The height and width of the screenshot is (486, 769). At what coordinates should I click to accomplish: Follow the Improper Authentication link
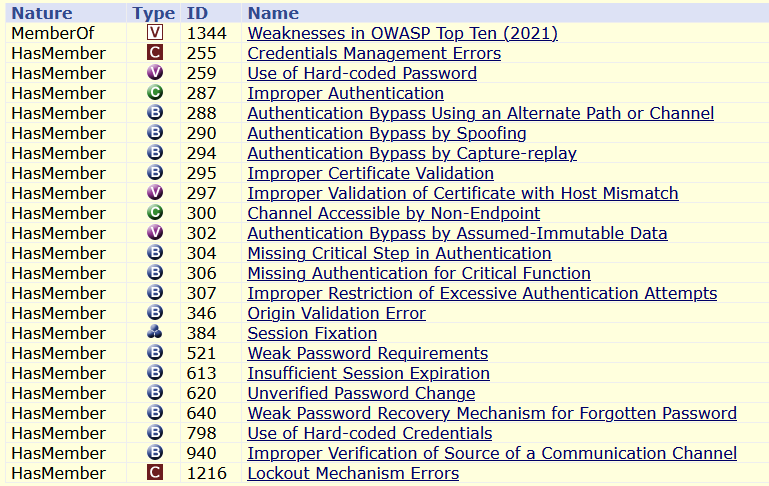click(x=345, y=93)
